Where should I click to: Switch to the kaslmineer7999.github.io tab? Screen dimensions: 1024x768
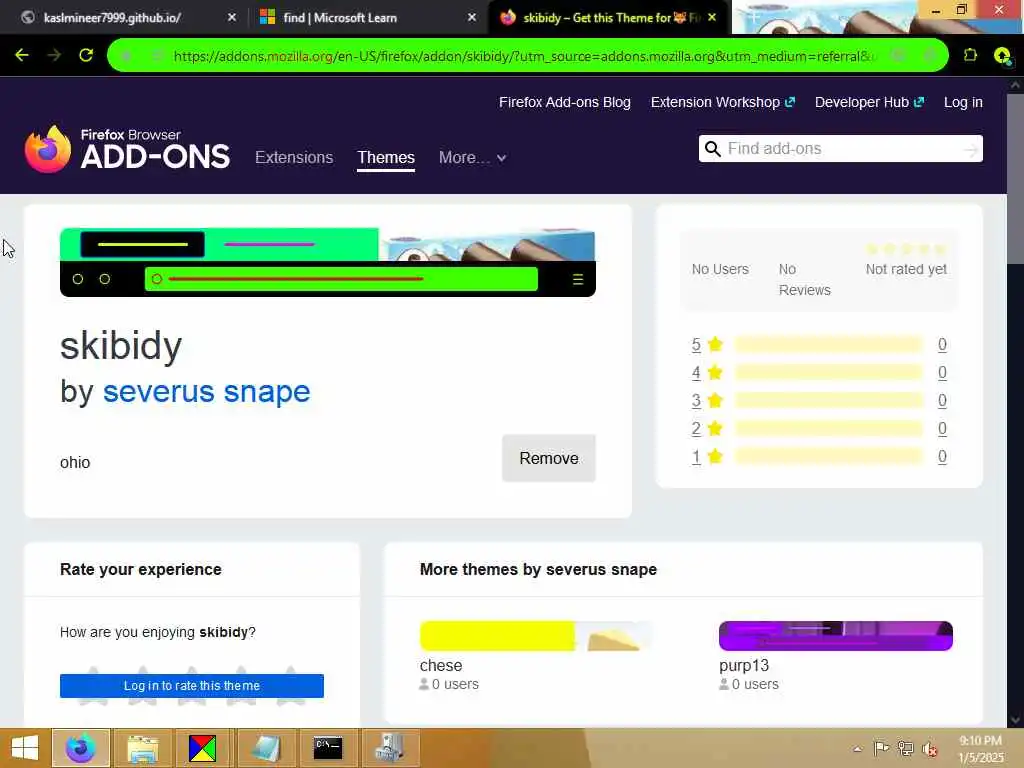pos(124,18)
